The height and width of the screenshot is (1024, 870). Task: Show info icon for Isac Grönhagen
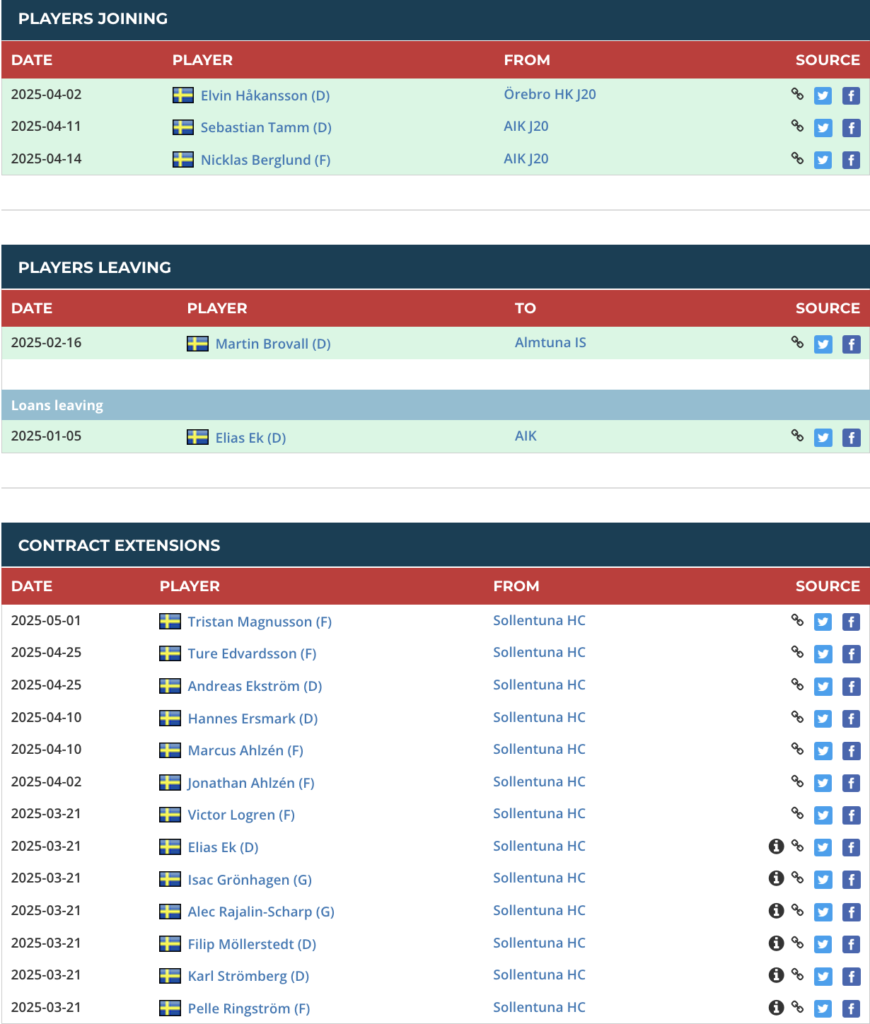776,878
